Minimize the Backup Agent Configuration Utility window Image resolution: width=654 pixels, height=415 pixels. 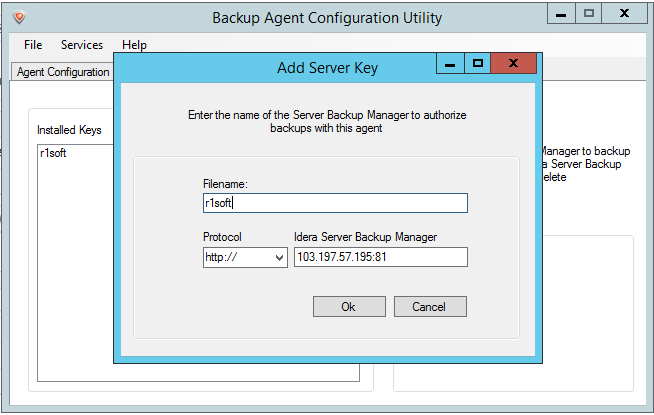(x=561, y=14)
